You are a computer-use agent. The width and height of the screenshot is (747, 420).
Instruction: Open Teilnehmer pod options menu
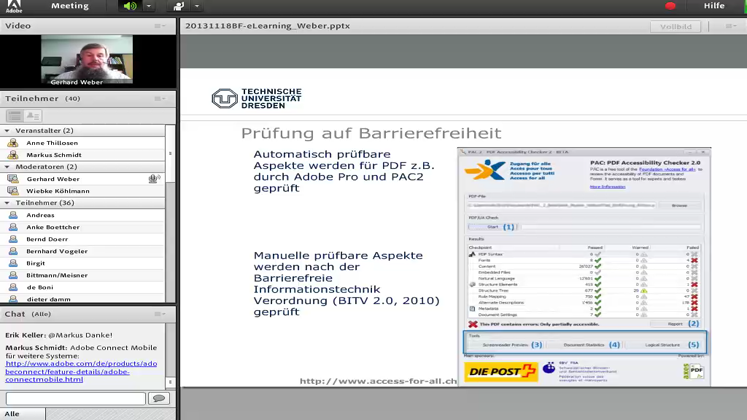point(160,99)
